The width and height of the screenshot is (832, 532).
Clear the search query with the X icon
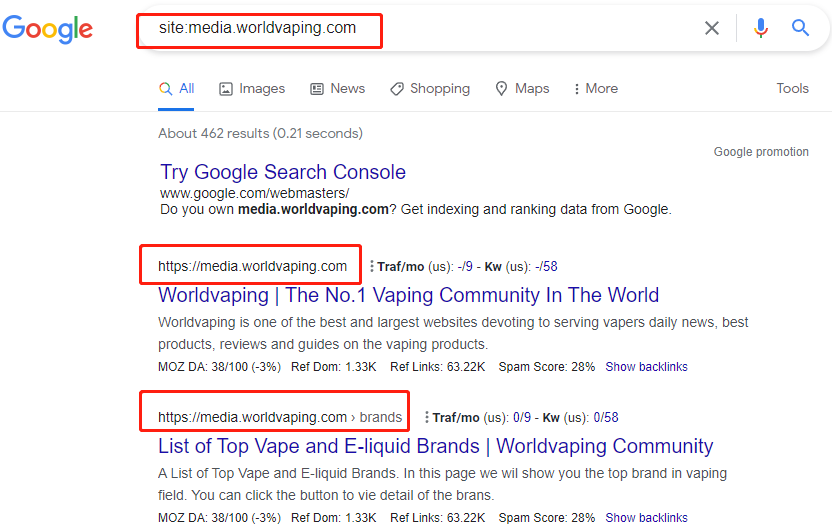coord(712,28)
